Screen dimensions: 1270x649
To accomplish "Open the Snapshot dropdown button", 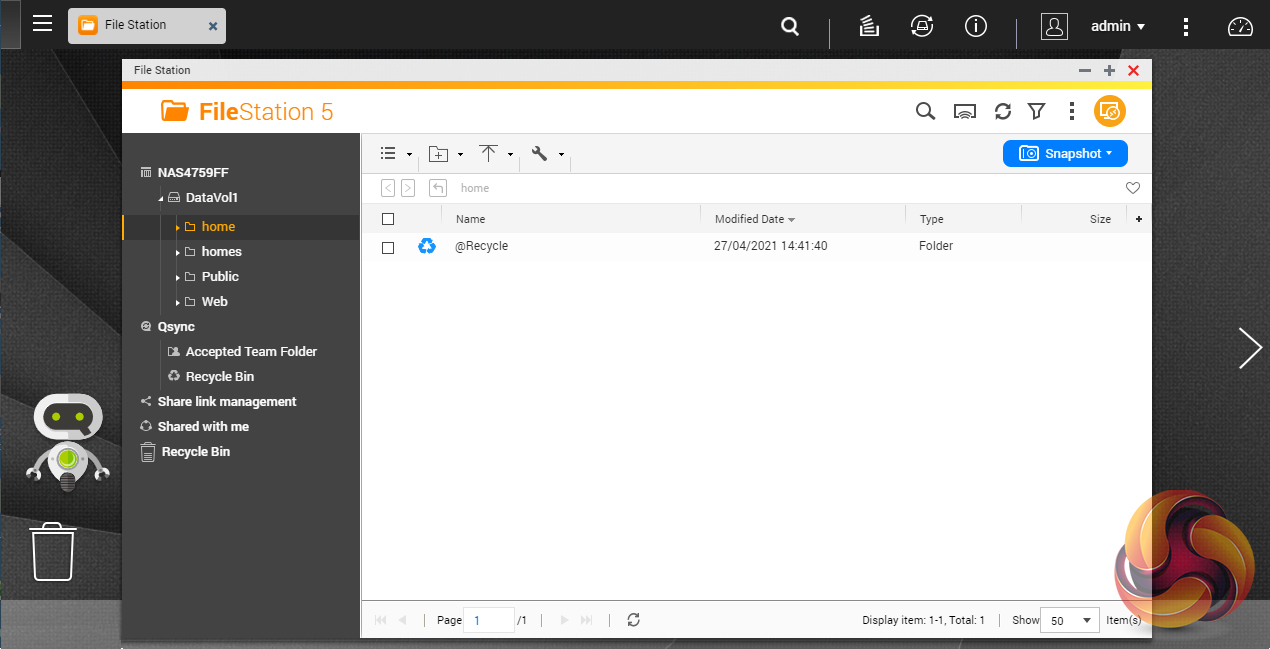I will [x=1065, y=153].
